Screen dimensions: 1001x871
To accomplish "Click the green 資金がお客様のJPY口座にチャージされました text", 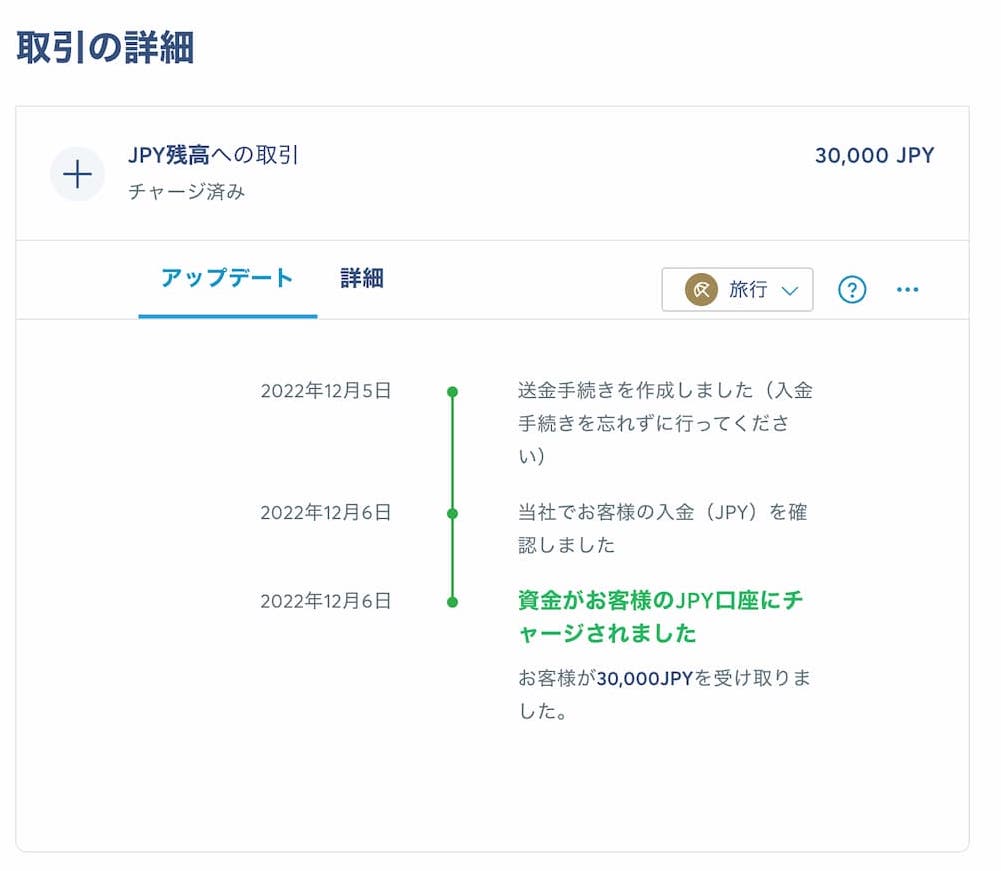I will coord(660,617).
